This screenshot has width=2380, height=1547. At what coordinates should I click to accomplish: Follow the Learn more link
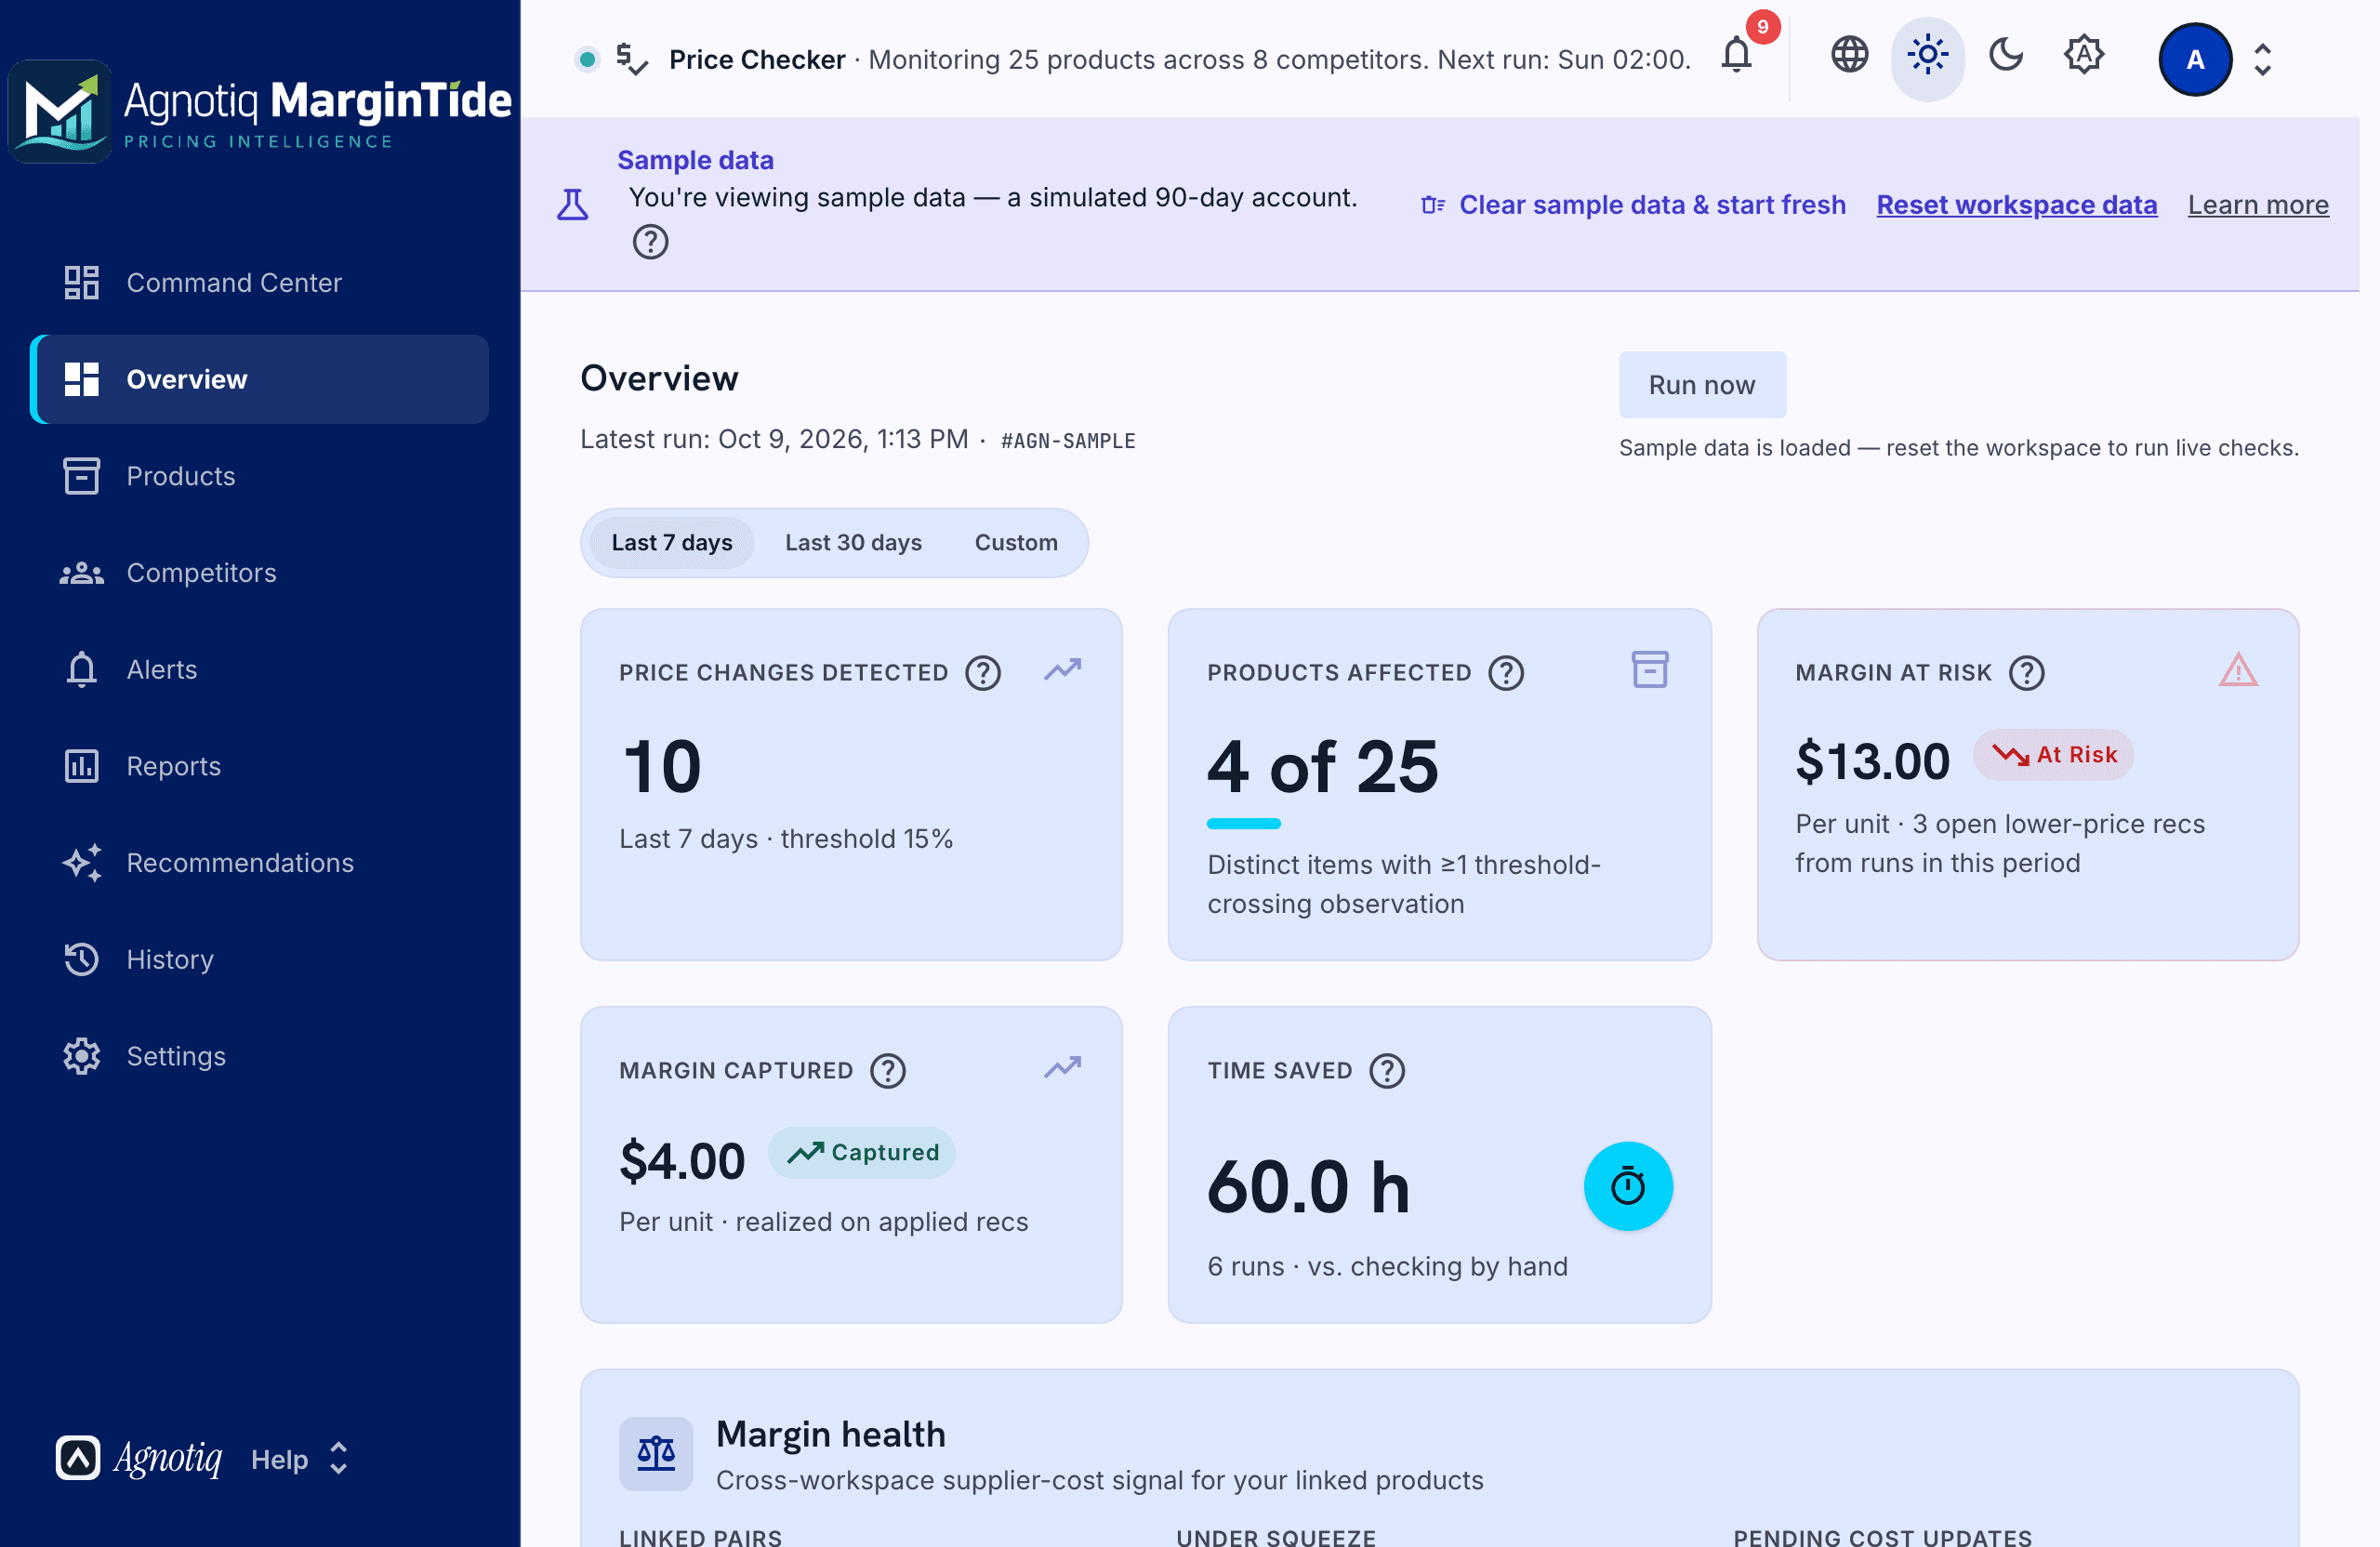(2258, 205)
